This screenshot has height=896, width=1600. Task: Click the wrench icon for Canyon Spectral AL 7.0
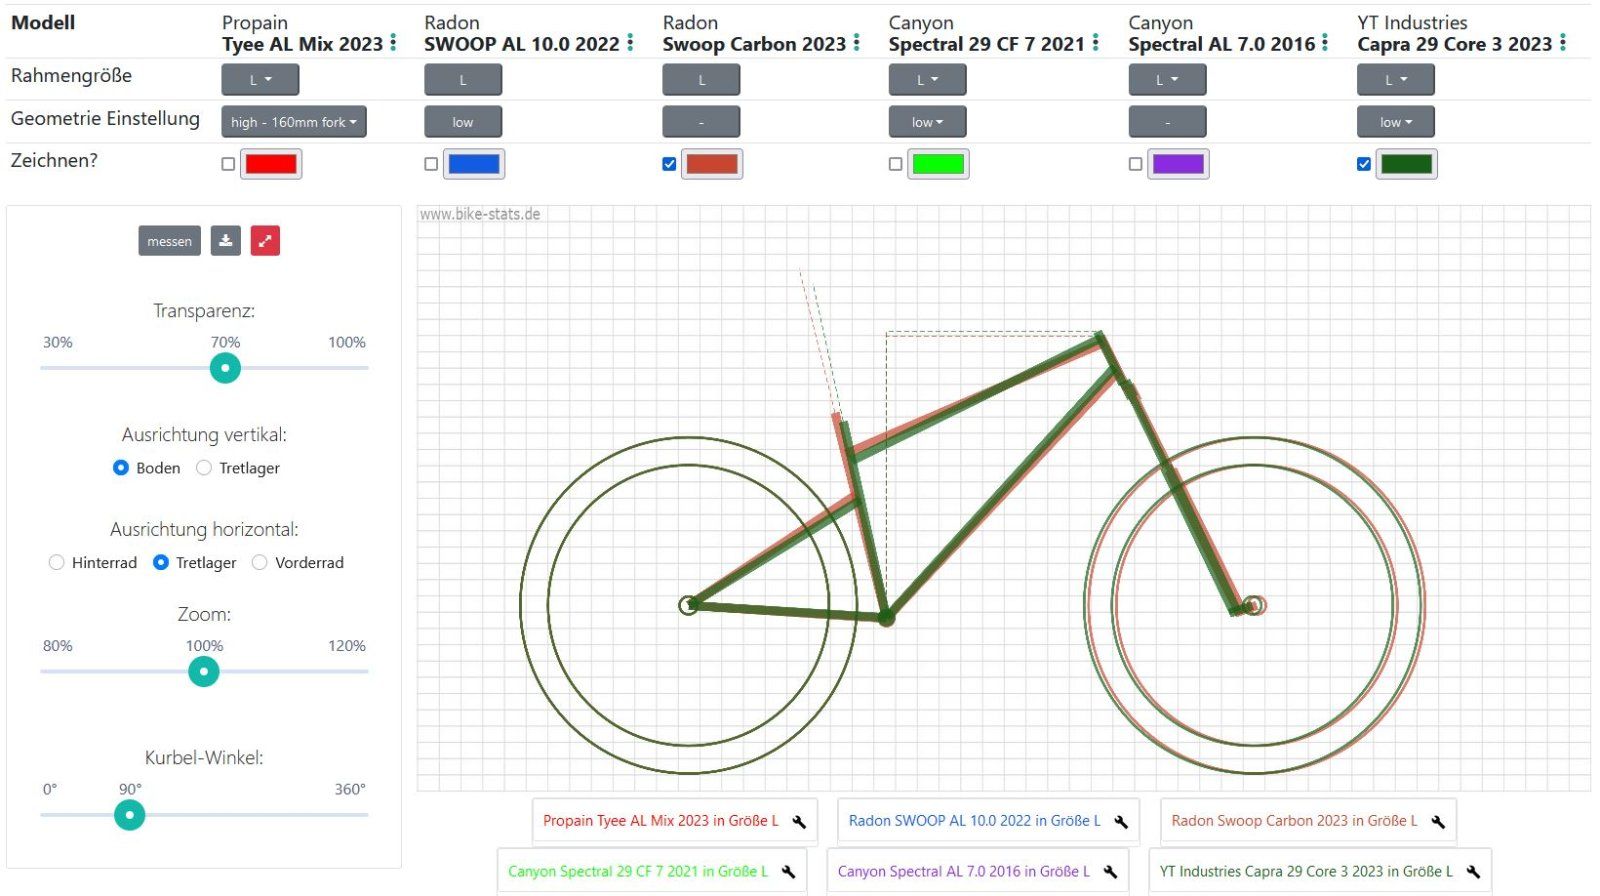(x=1110, y=872)
